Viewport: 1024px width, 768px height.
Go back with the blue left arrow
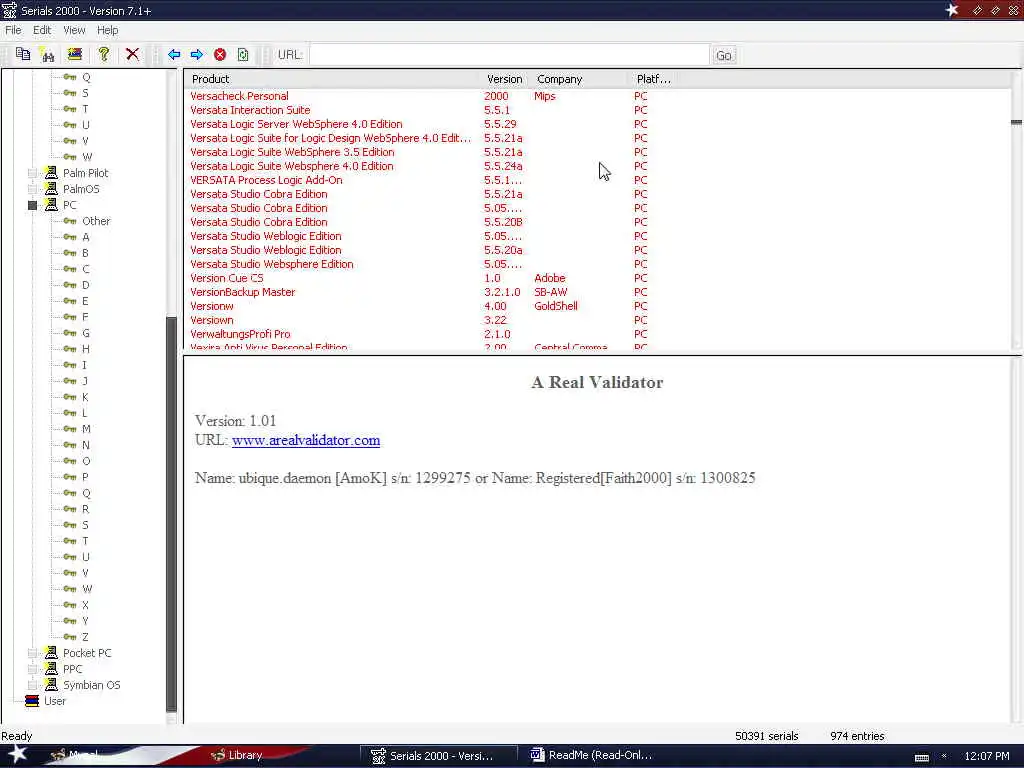[174, 55]
